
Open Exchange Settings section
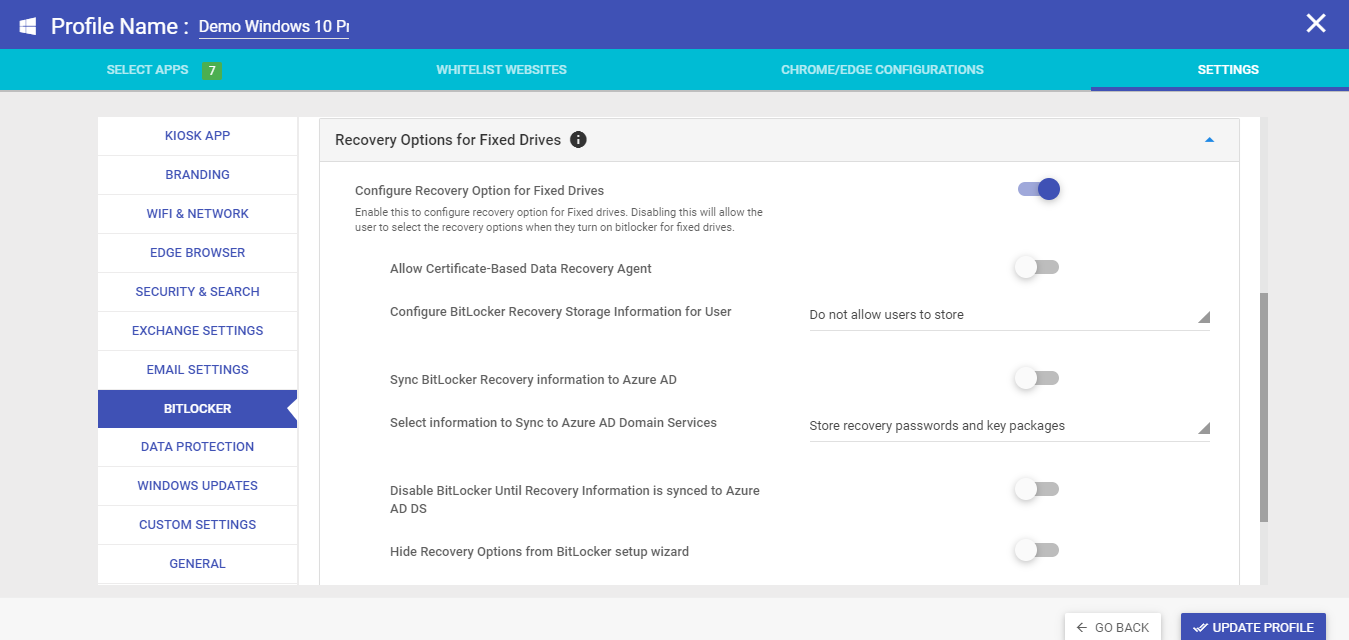[198, 331]
